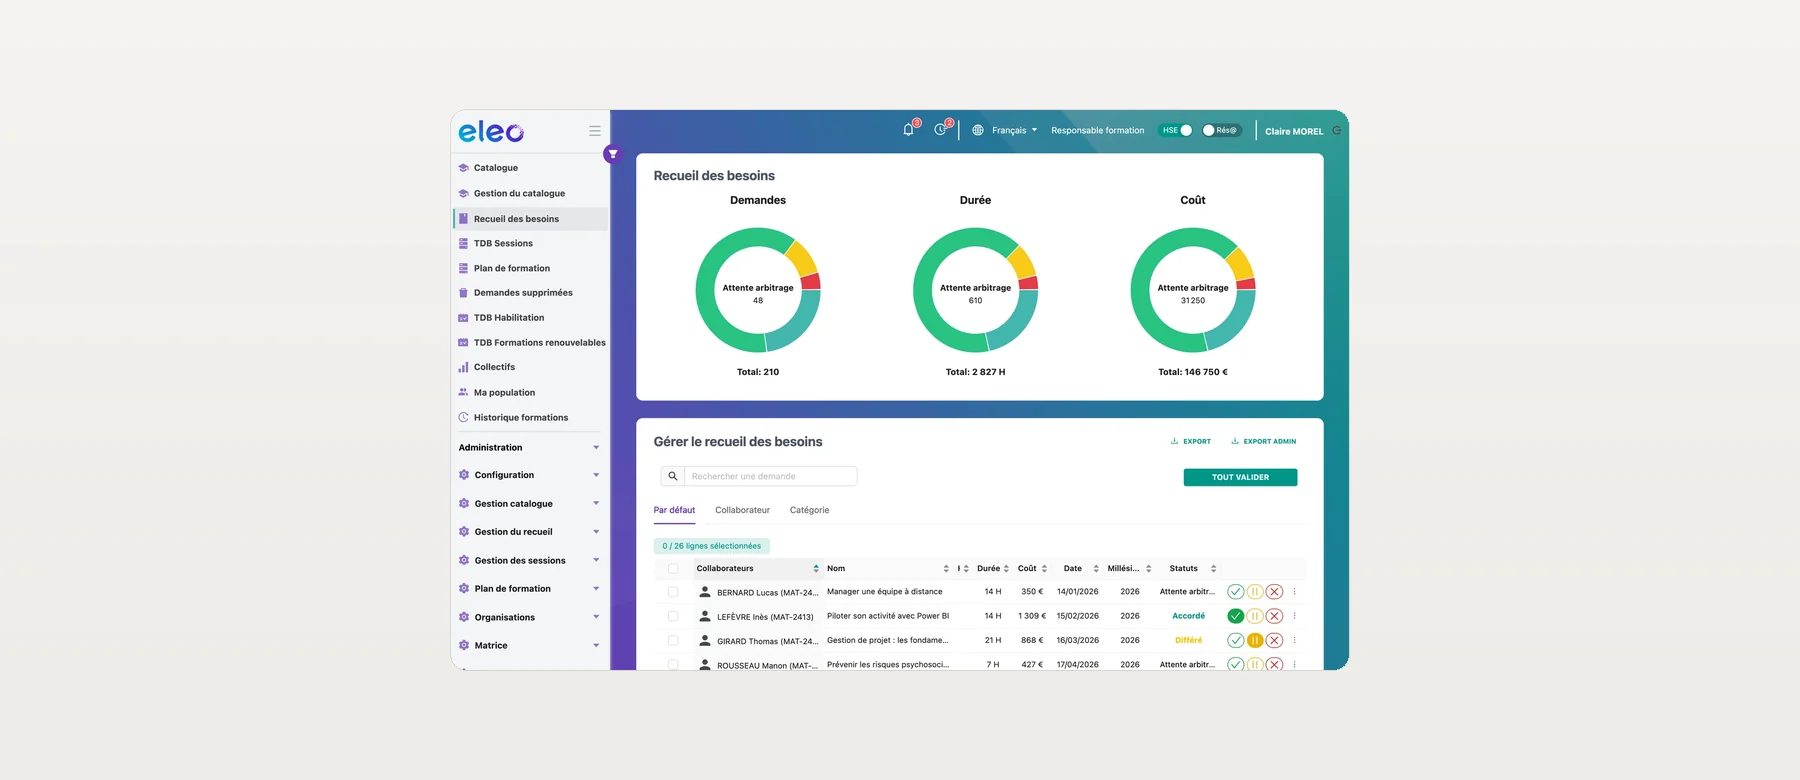Check the select-all checkbox in table header
The image size is (1800, 780).
pos(673,569)
